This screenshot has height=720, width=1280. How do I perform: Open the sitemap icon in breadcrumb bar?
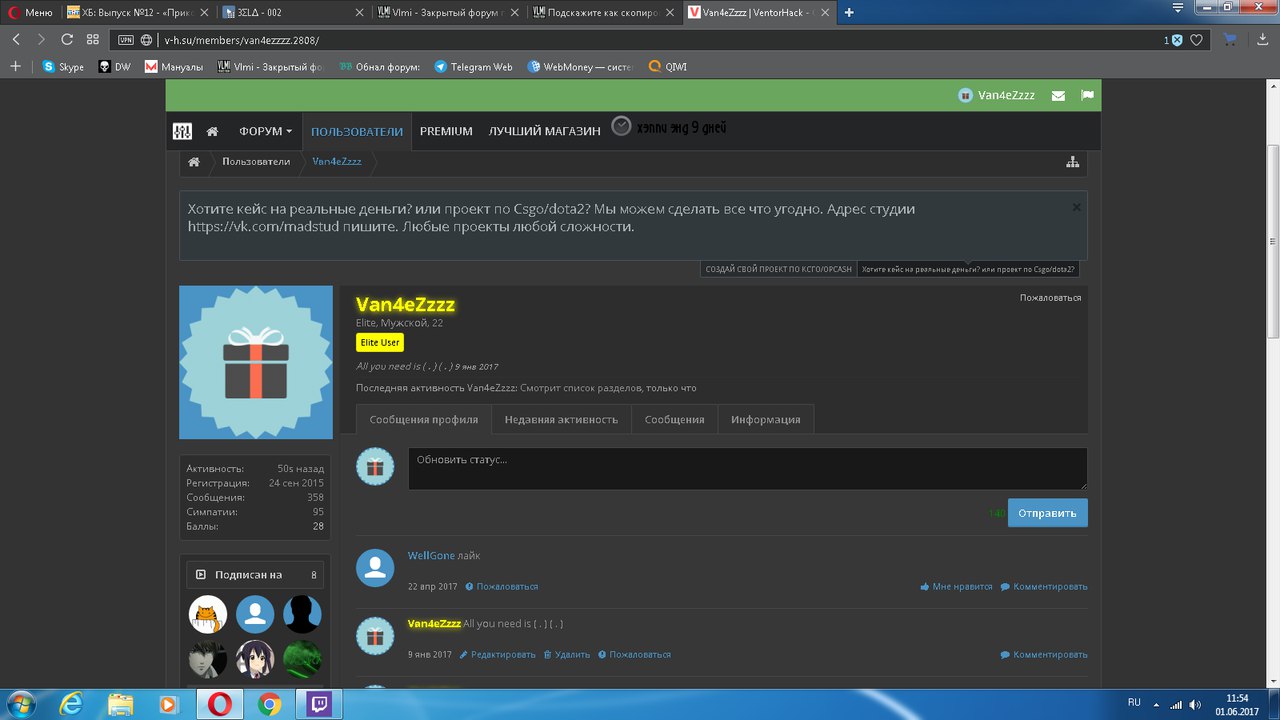[1072, 162]
